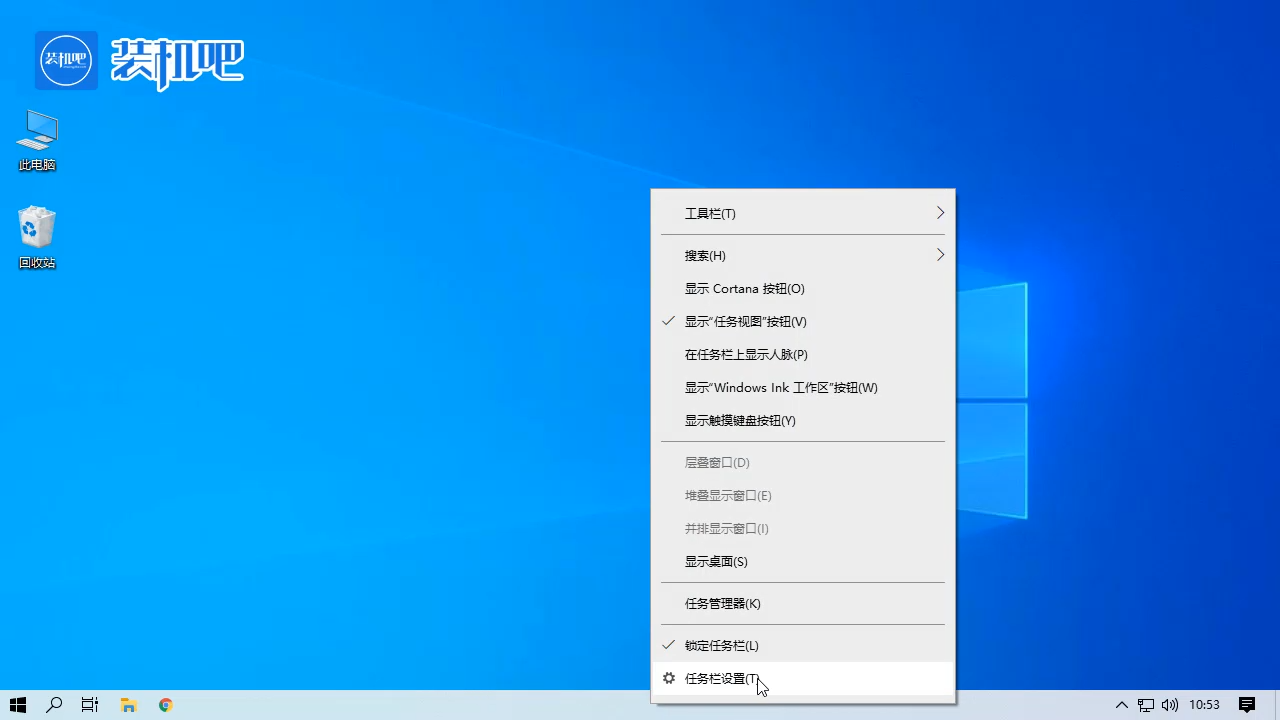Enable 显示 Cortana 按钮 option
This screenshot has height=720, width=1280.
click(744, 288)
